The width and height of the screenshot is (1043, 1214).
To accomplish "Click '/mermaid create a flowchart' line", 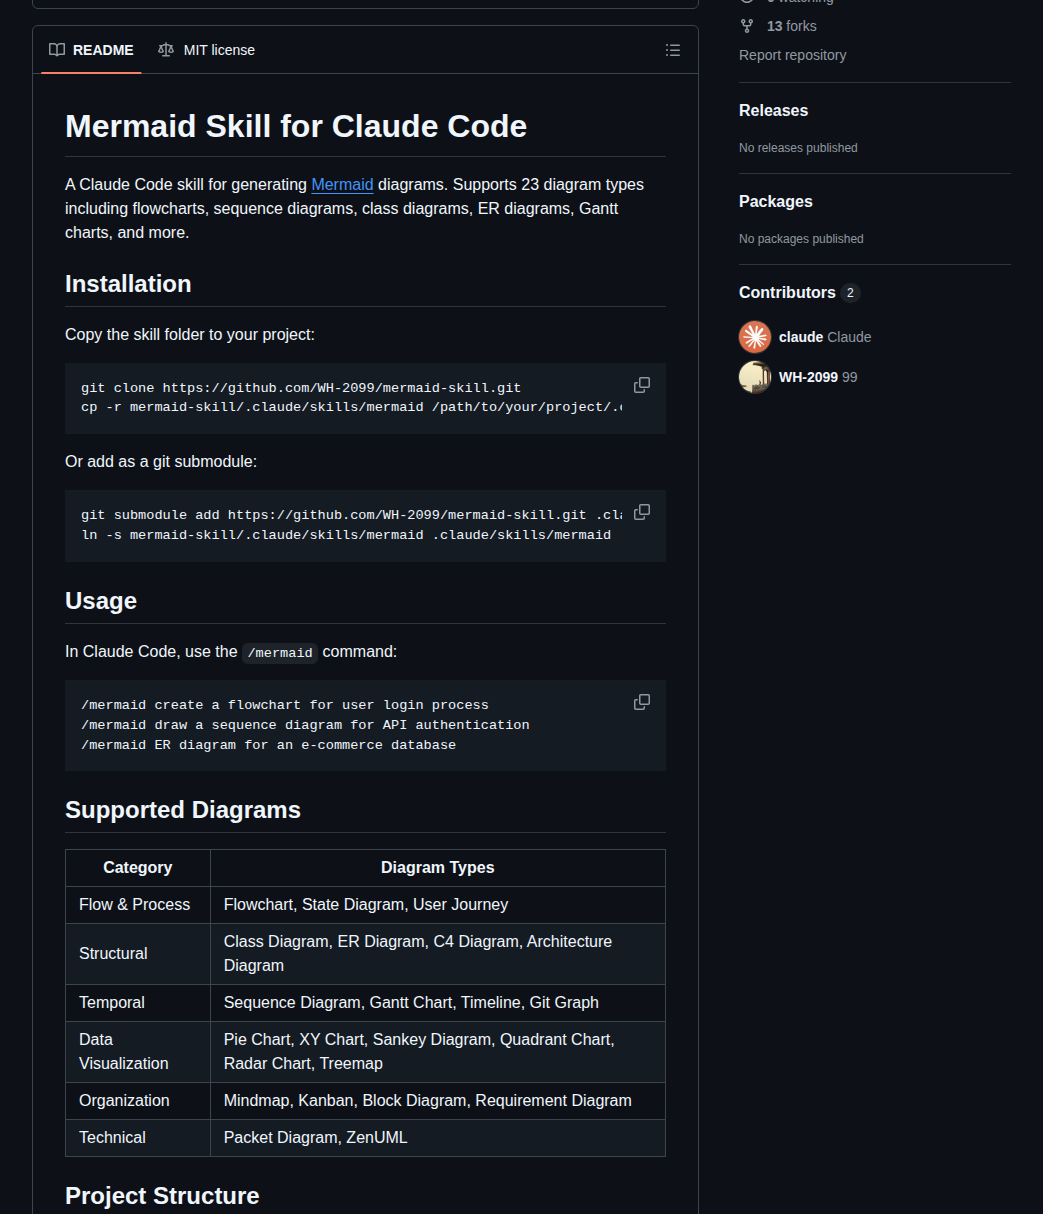I will click(285, 705).
